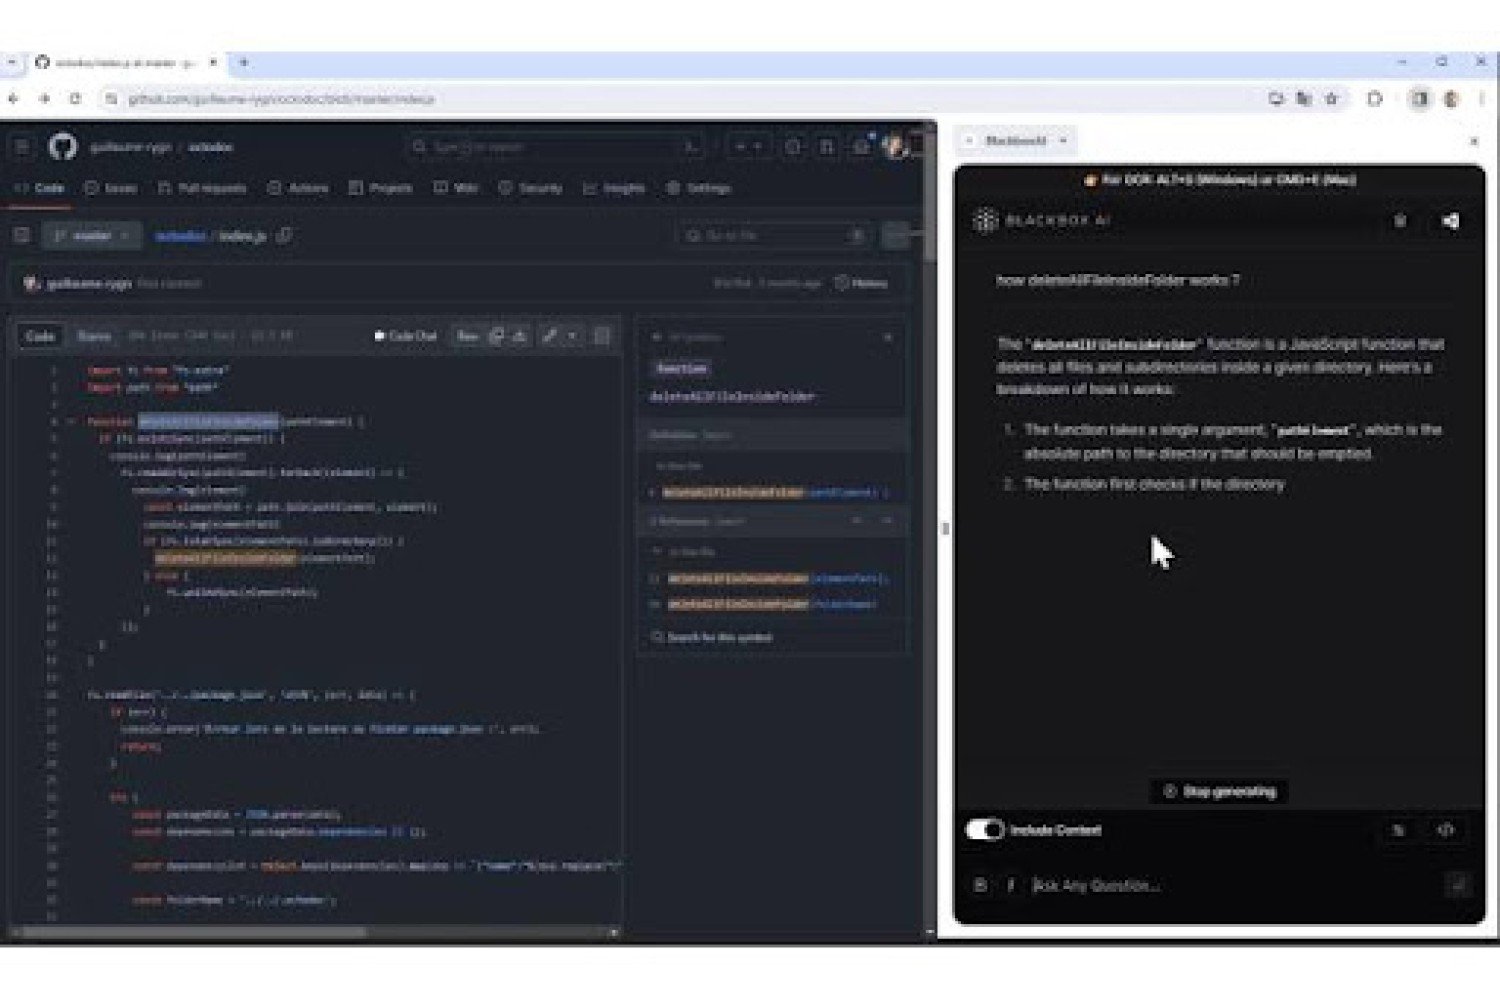The height and width of the screenshot is (1000, 1500).
Task: Open the GitHub command palette icon
Action: point(692,147)
